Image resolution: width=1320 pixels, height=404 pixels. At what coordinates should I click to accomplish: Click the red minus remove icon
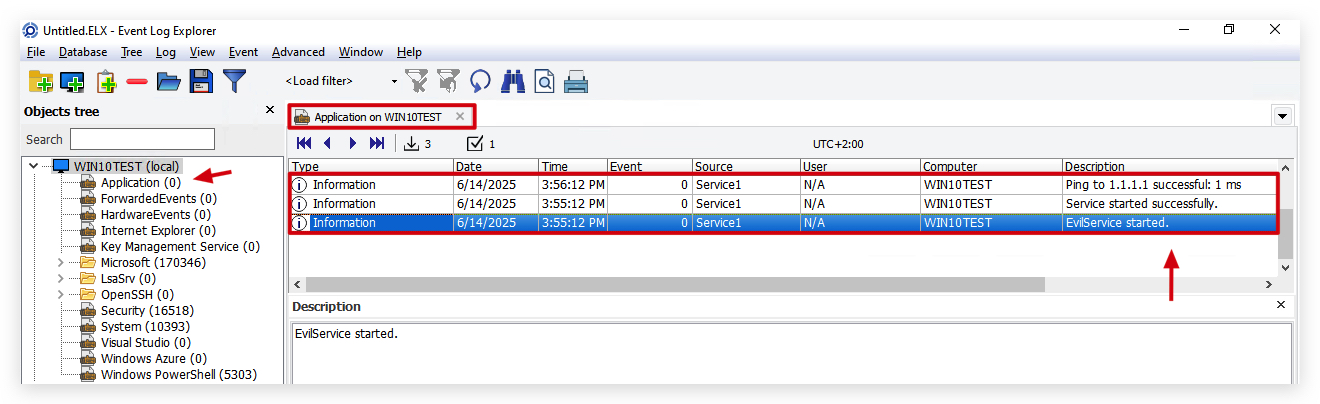point(137,81)
